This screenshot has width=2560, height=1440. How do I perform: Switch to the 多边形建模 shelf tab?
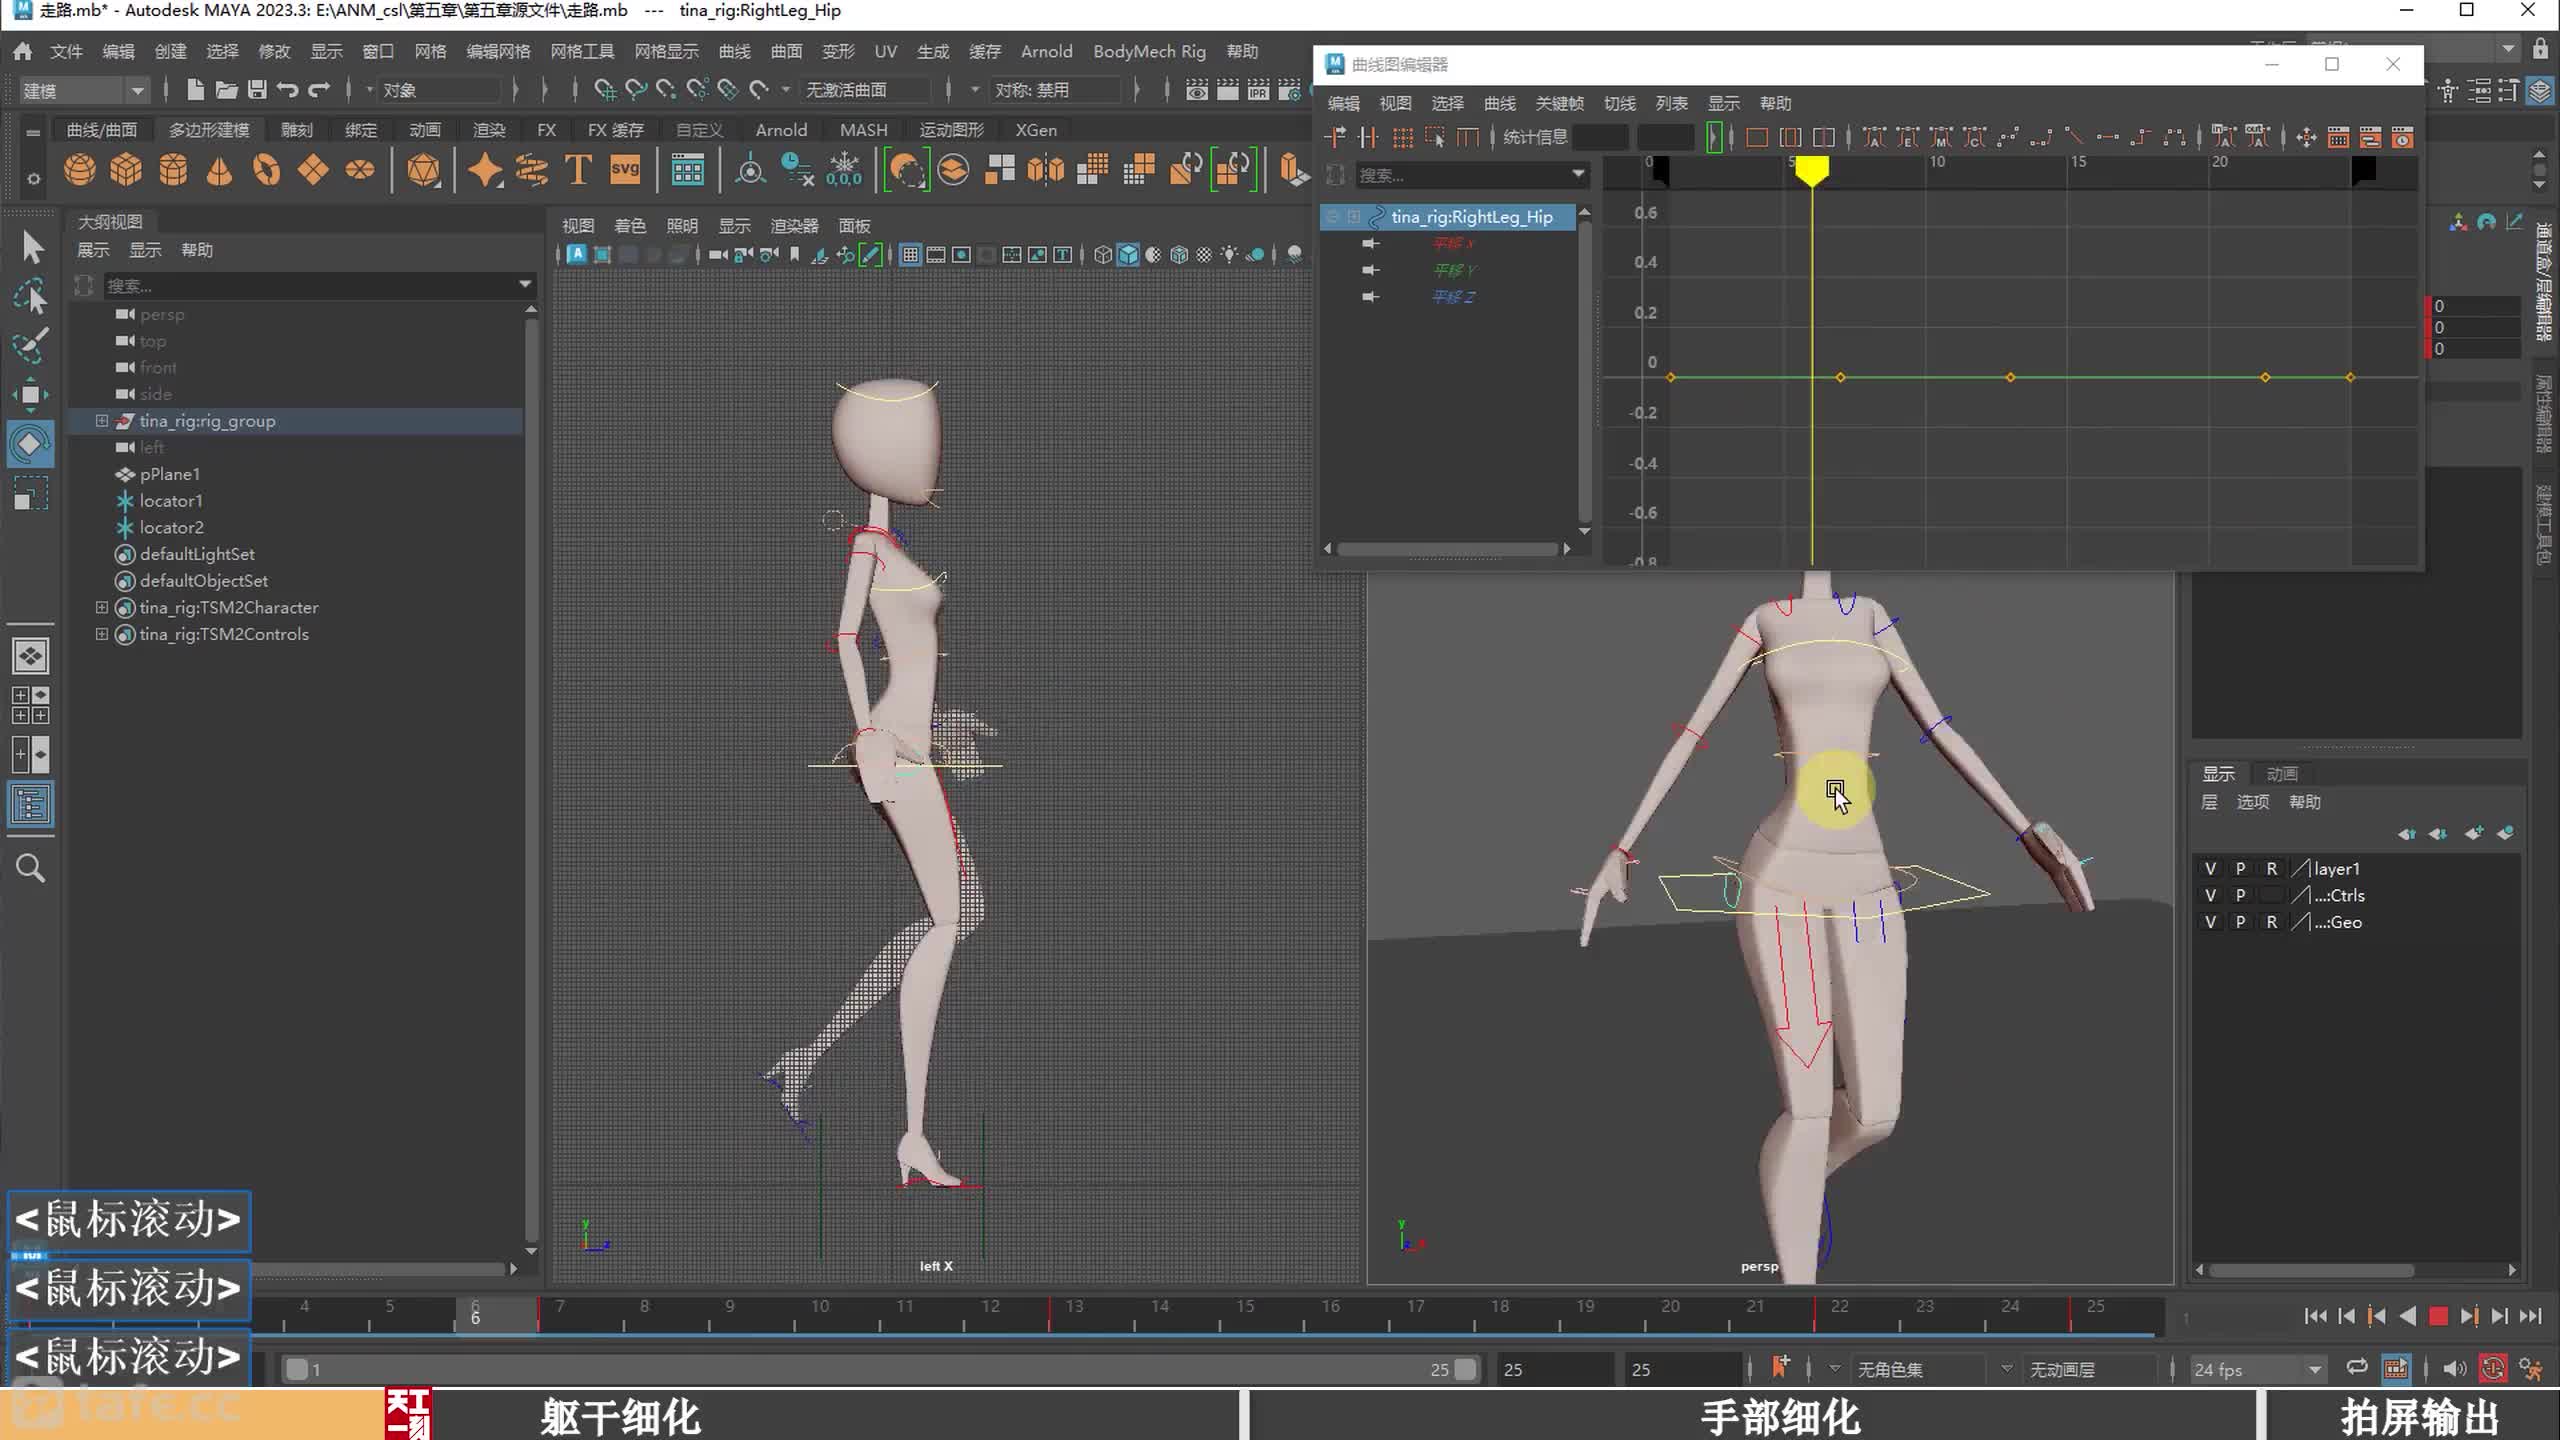pyautogui.click(x=209, y=130)
